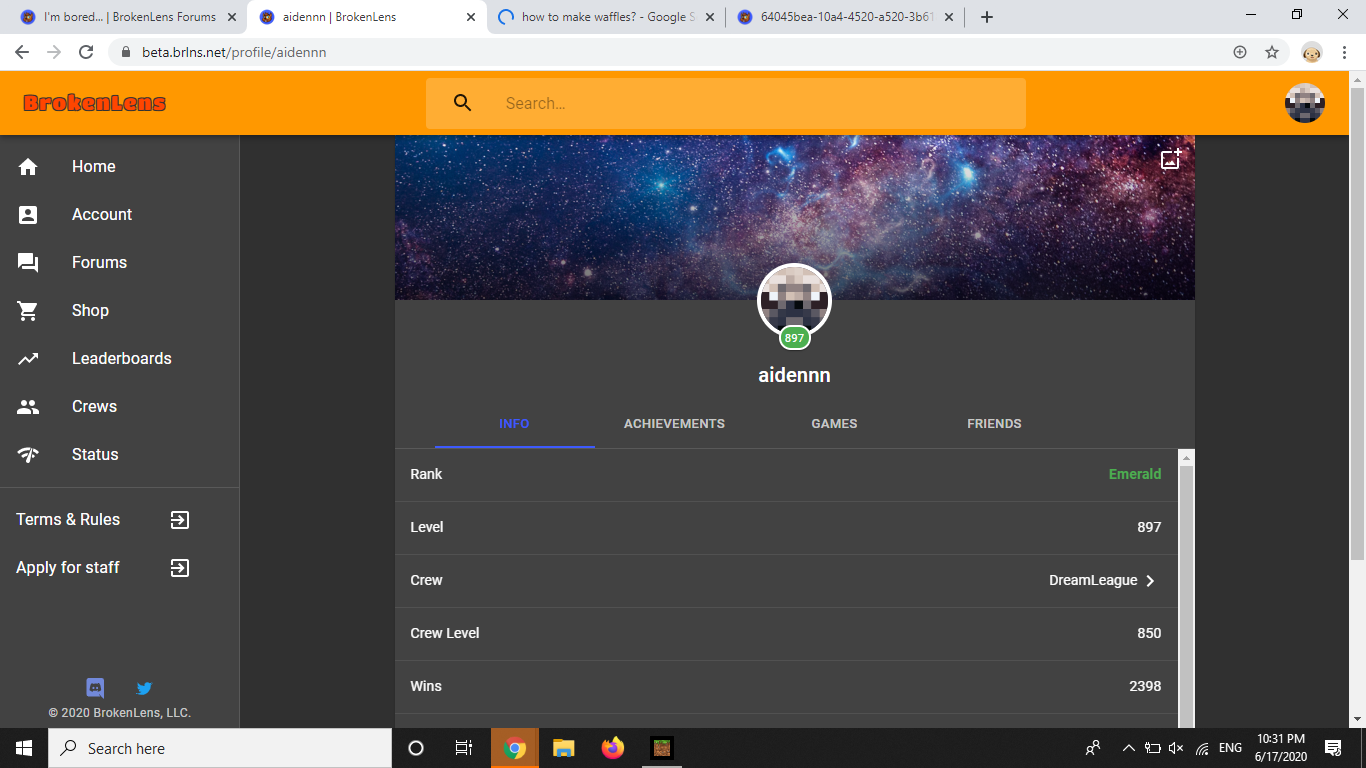
Task: Expand DreamLeague crew chevron arrow
Action: click(x=1150, y=581)
